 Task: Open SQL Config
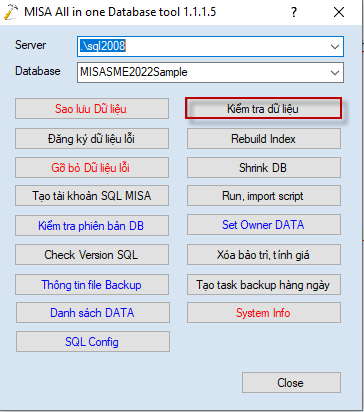[93, 341]
